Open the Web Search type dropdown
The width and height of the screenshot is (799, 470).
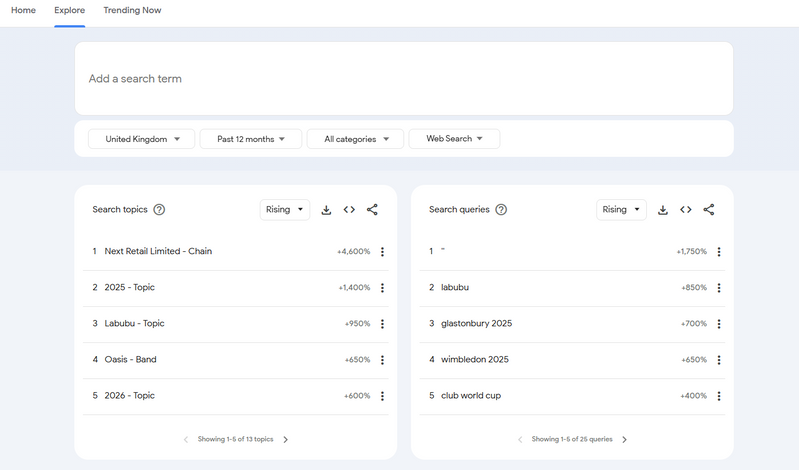pos(454,139)
